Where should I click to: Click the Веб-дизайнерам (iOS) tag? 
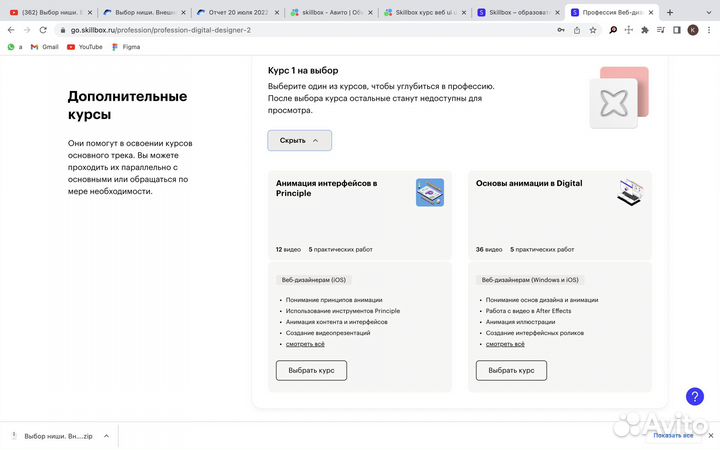coord(314,280)
